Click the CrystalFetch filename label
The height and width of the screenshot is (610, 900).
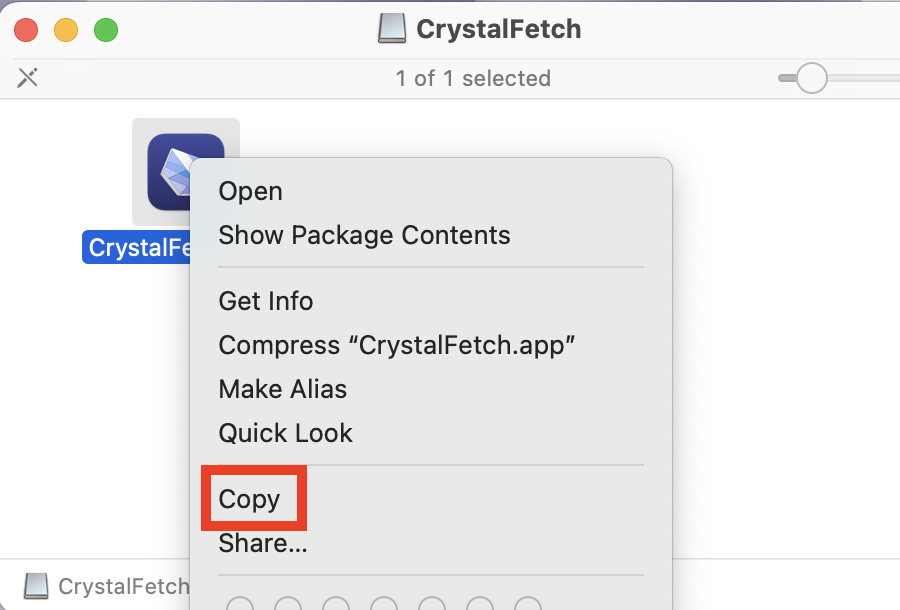[x=137, y=247]
